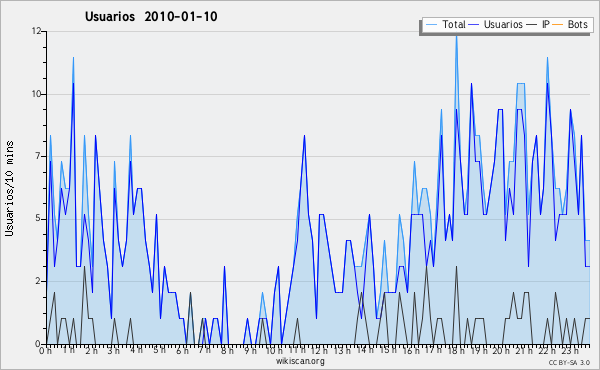Click the x-axis label '11 h'
The height and width of the screenshot is (370, 600).
pyautogui.click(x=297, y=350)
